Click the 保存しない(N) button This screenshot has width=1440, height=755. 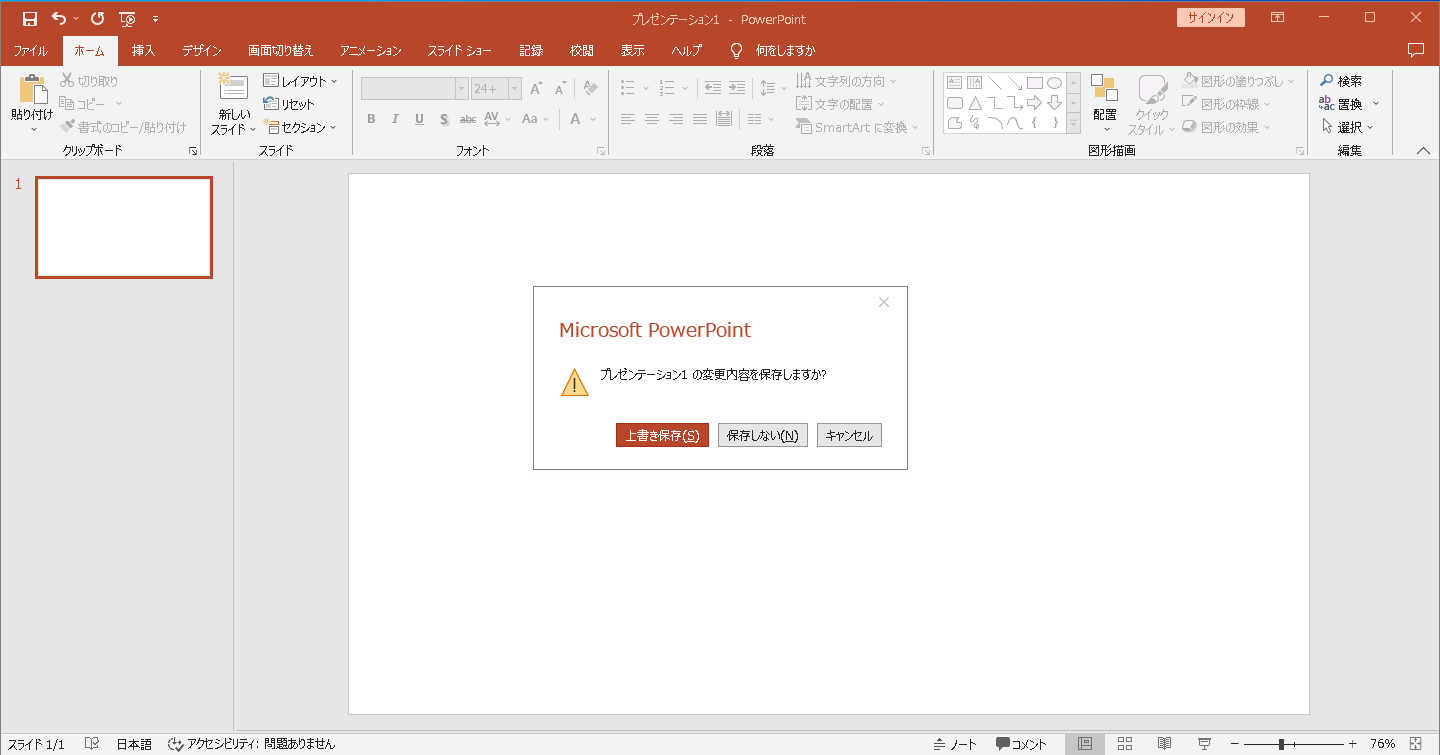point(763,436)
